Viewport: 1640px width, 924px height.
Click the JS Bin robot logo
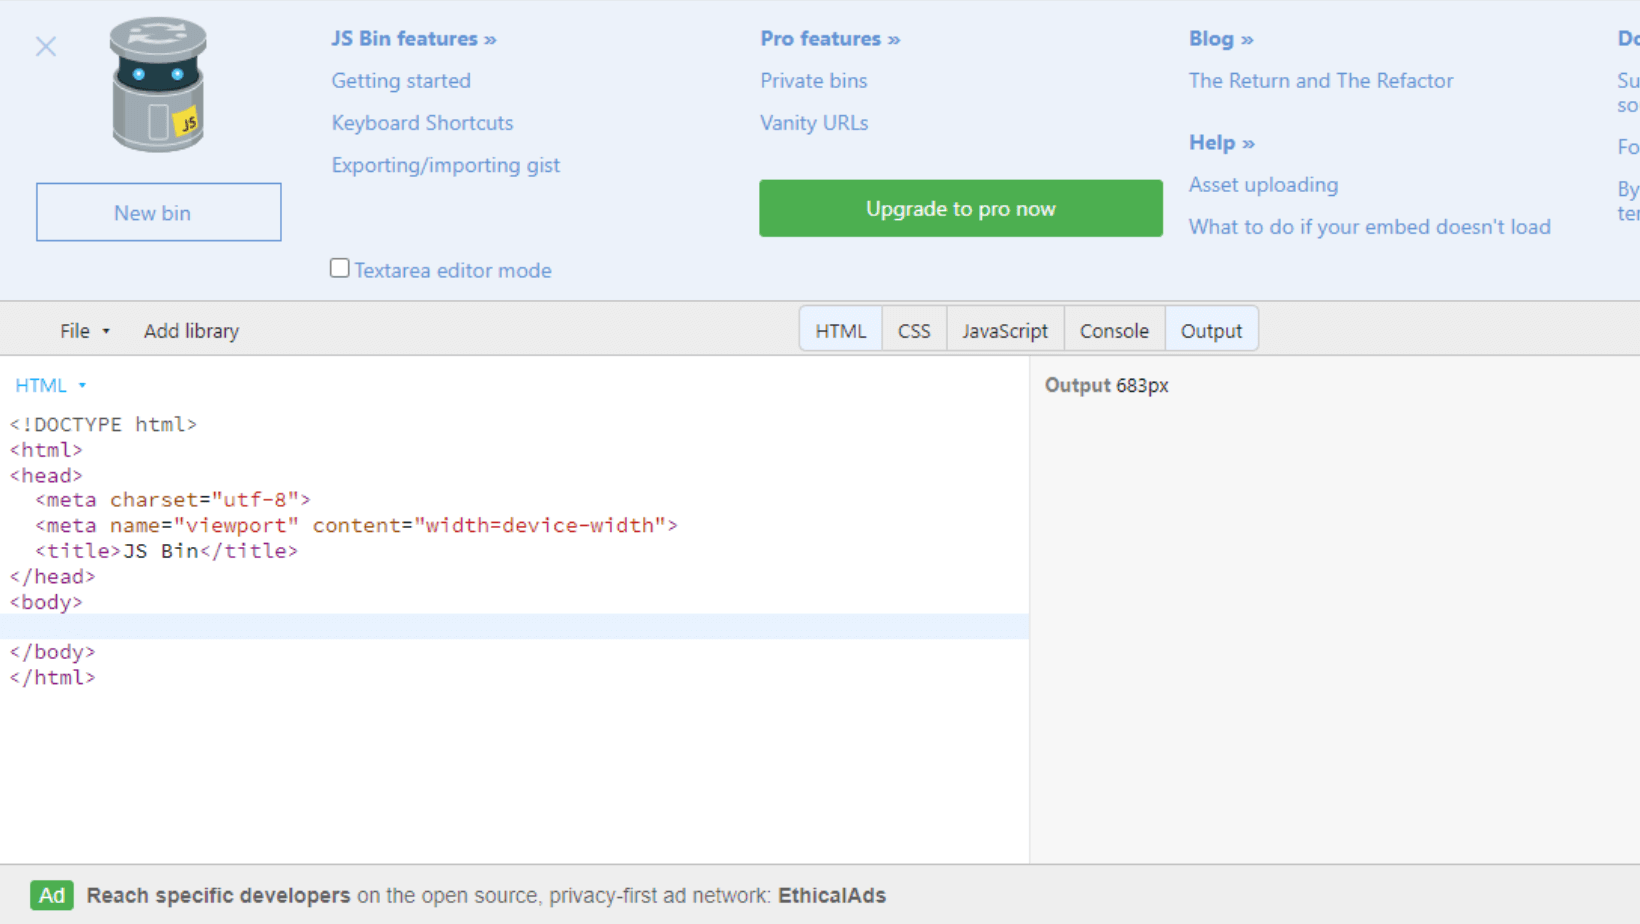pyautogui.click(x=158, y=85)
